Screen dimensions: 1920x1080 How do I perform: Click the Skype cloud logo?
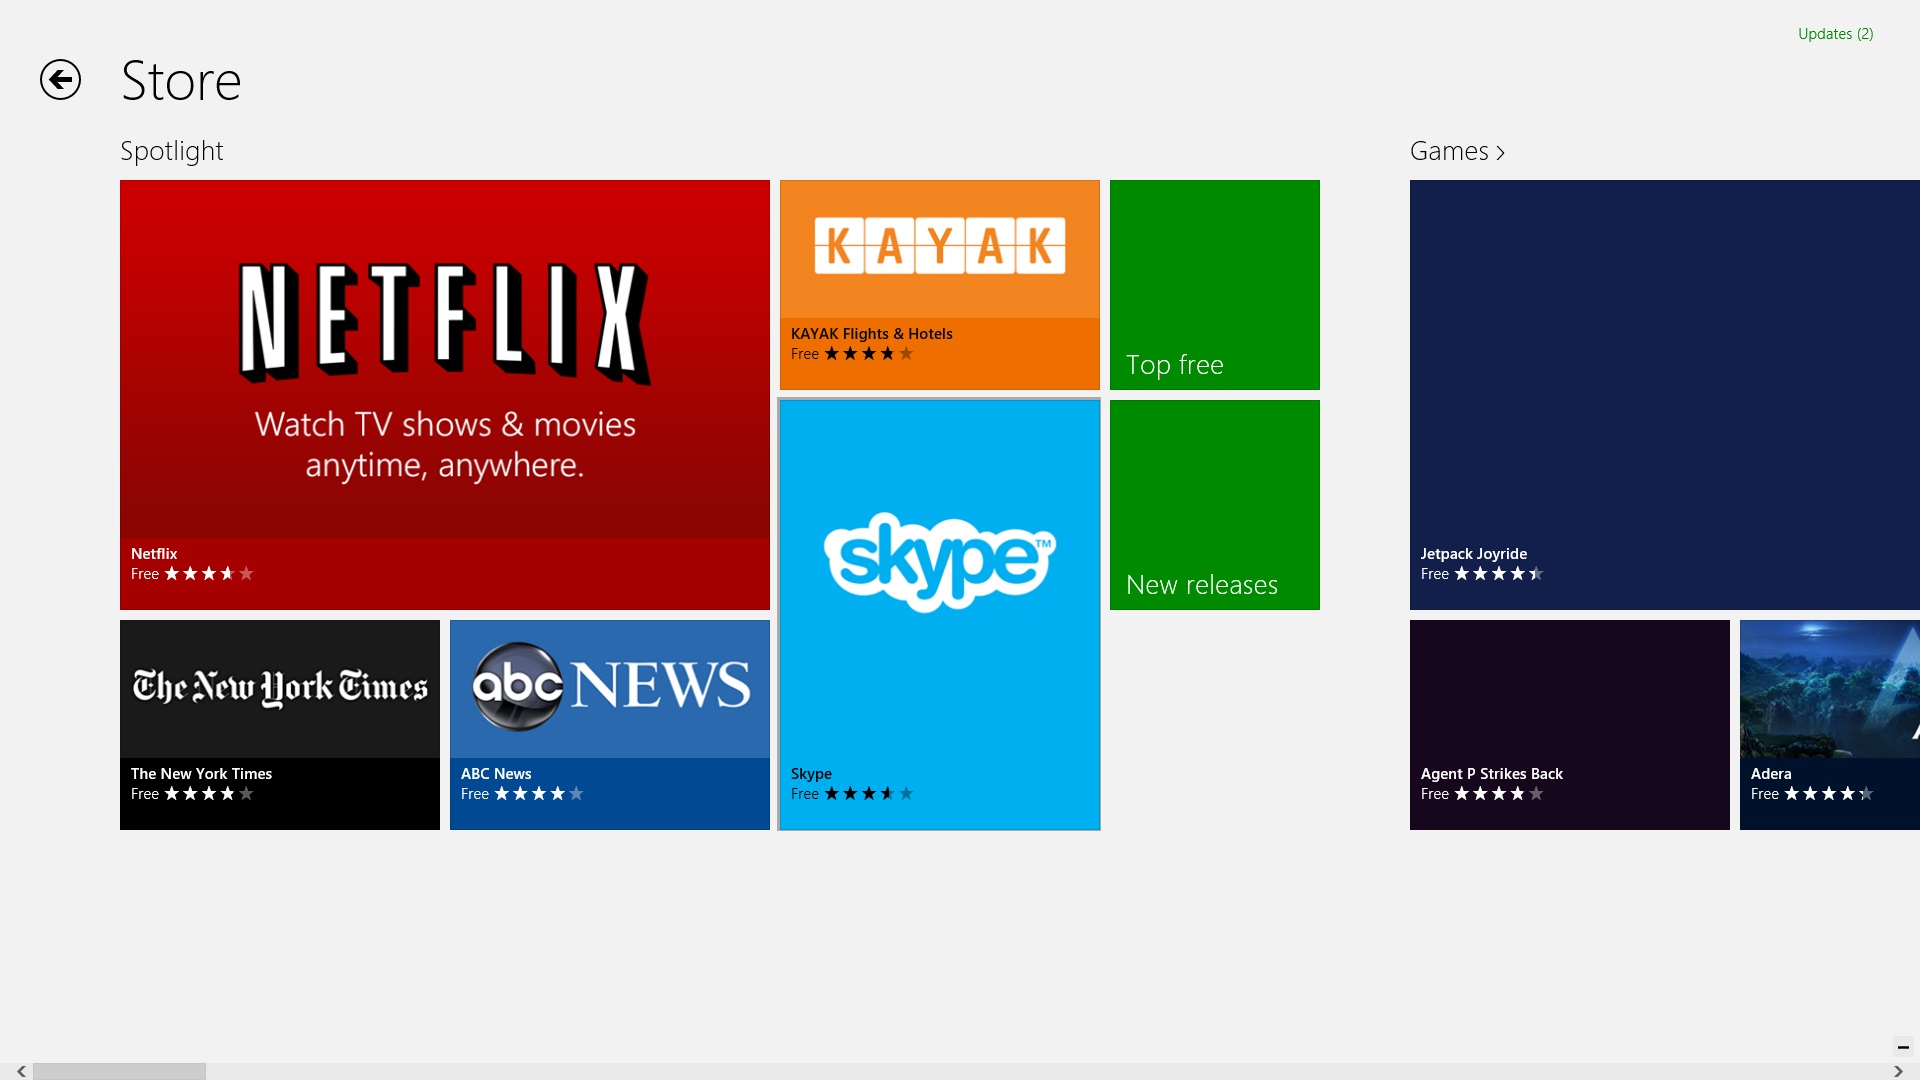(940, 562)
